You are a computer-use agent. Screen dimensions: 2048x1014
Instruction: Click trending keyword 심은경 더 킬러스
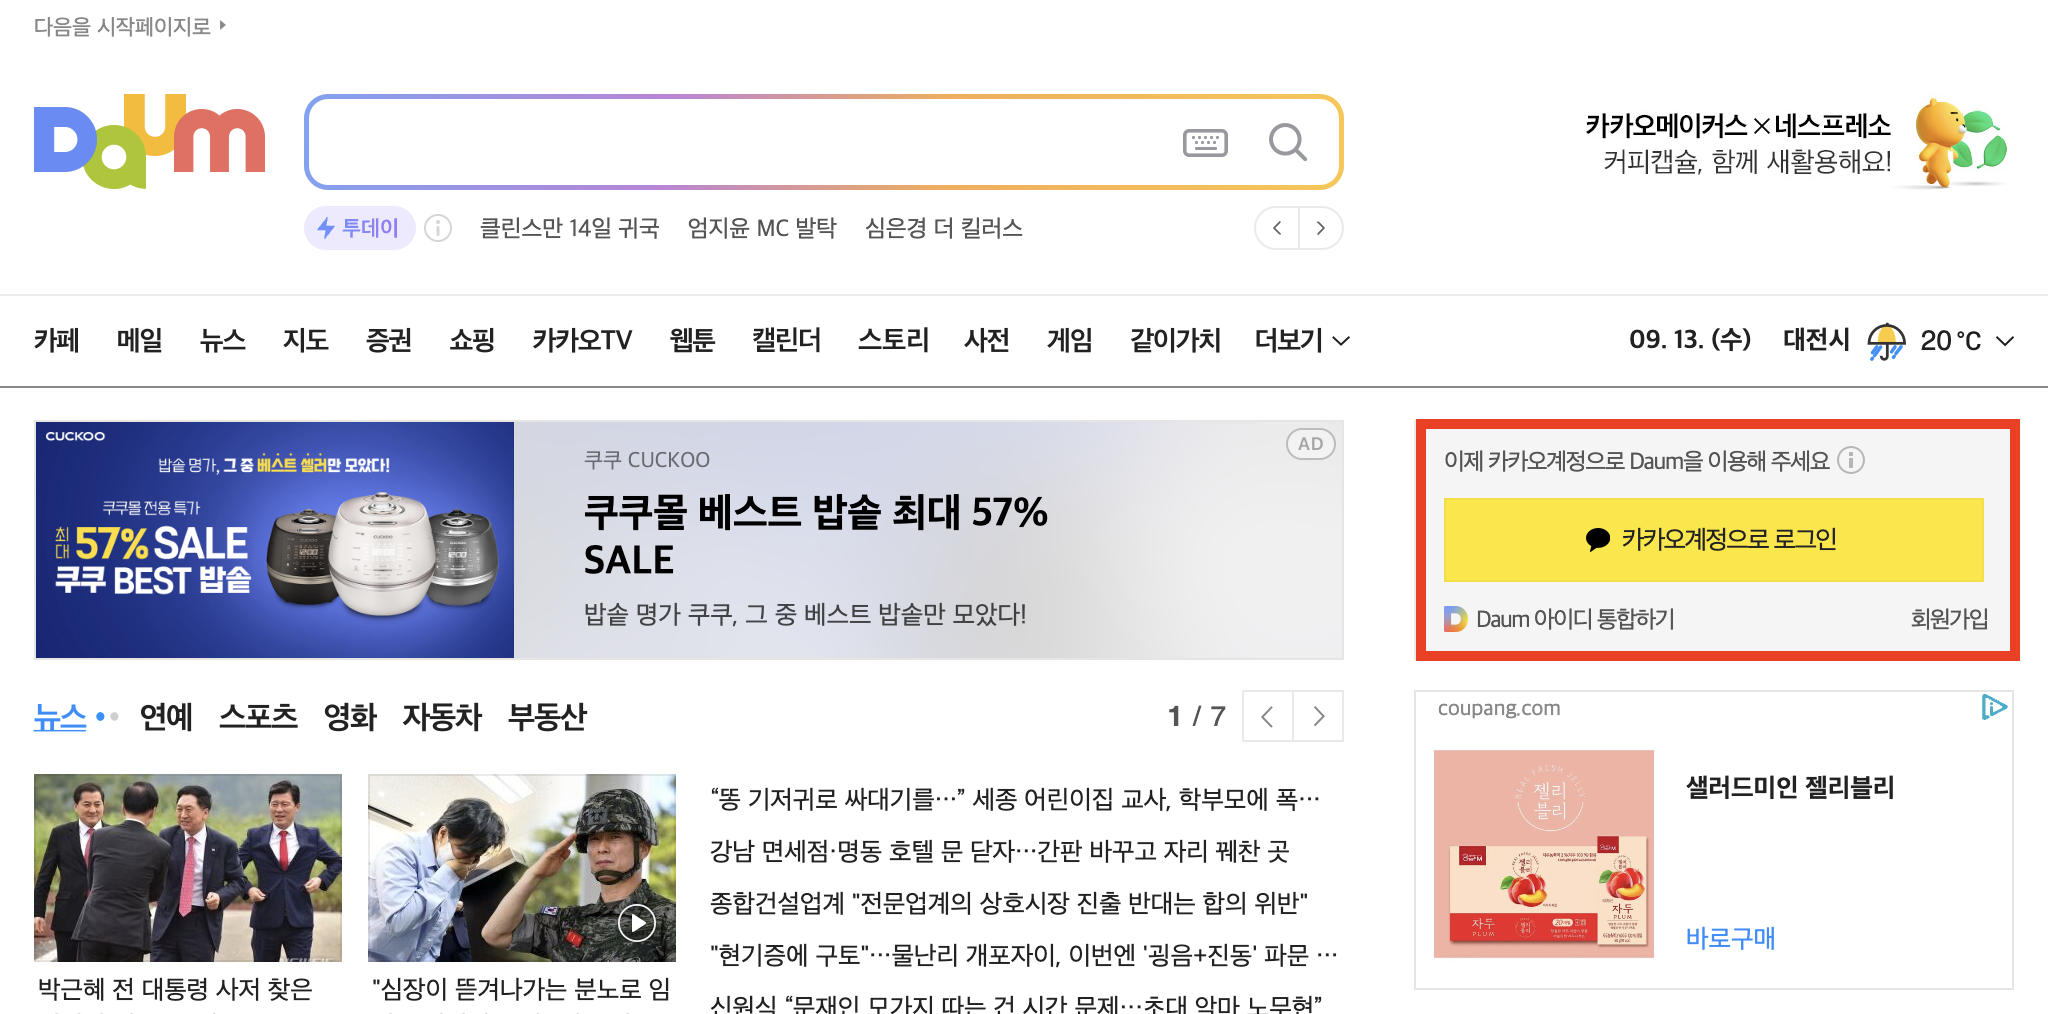pos(944,228)
